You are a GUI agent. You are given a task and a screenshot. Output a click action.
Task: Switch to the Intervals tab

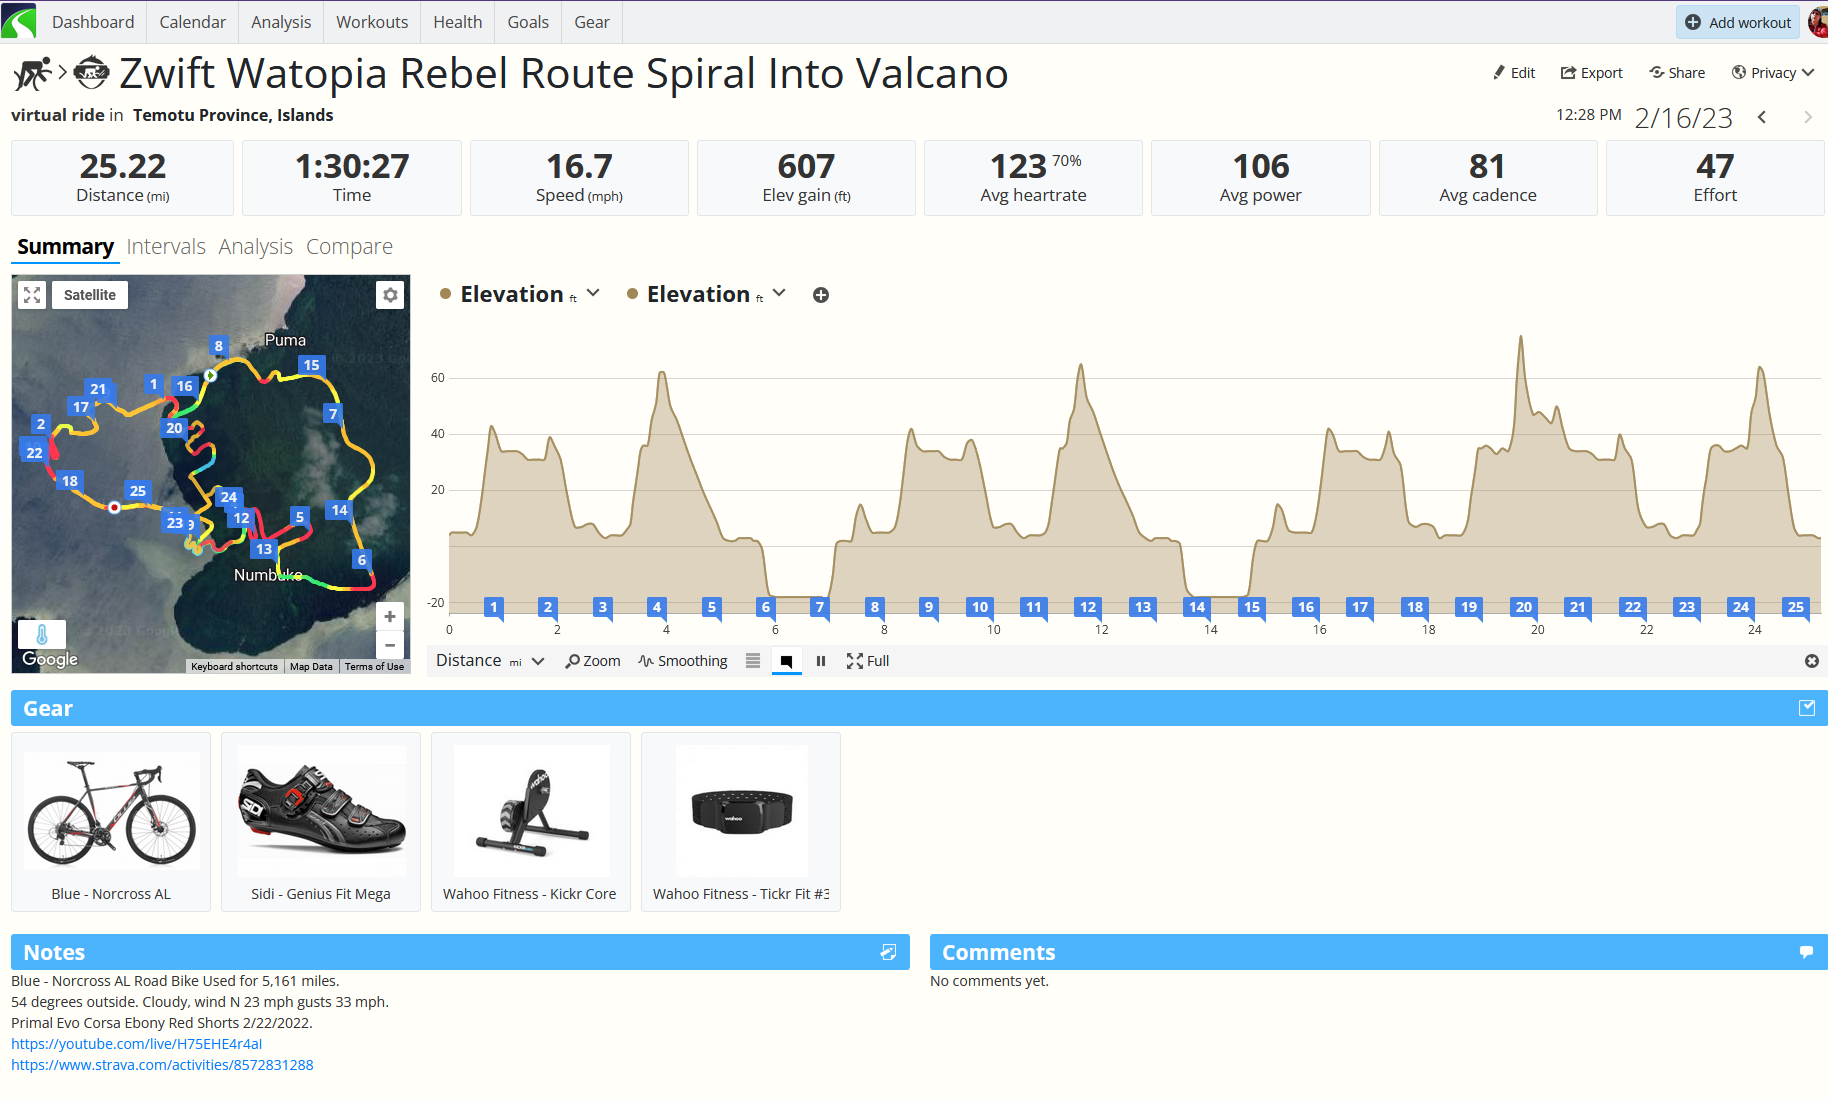166,247
